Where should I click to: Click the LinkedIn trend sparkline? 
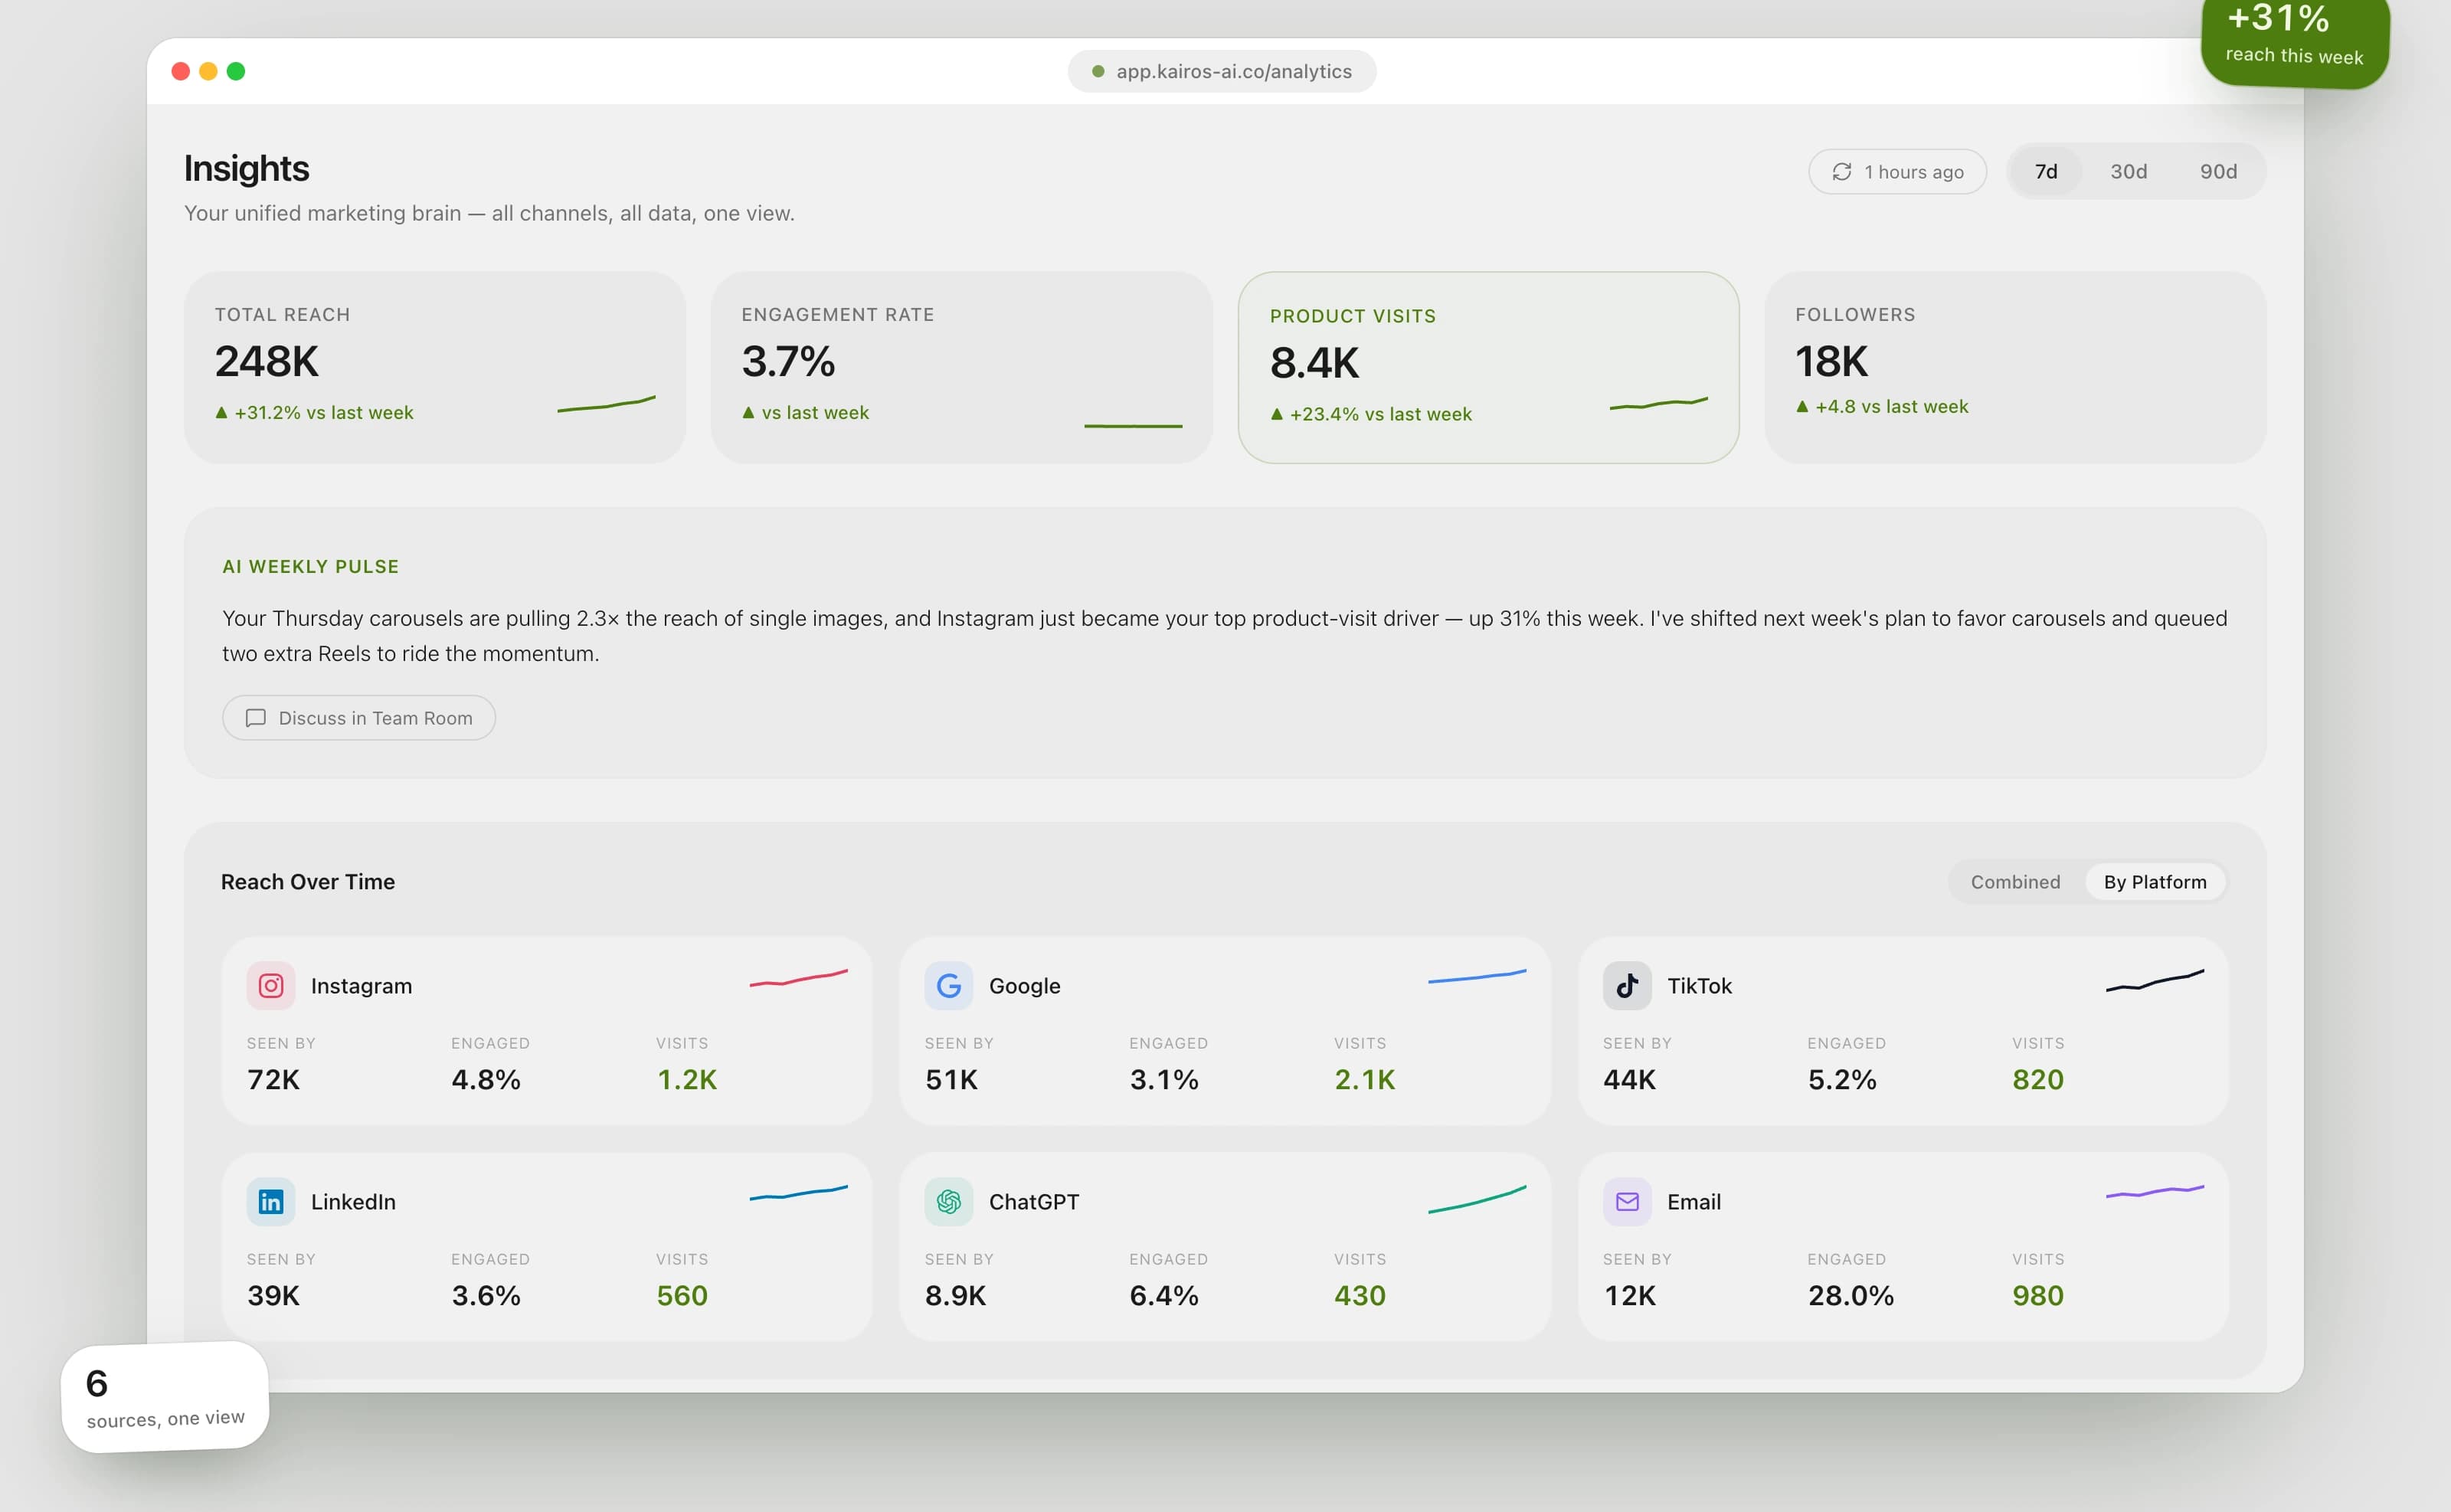pyautogui.click(x=799, y=1192)
